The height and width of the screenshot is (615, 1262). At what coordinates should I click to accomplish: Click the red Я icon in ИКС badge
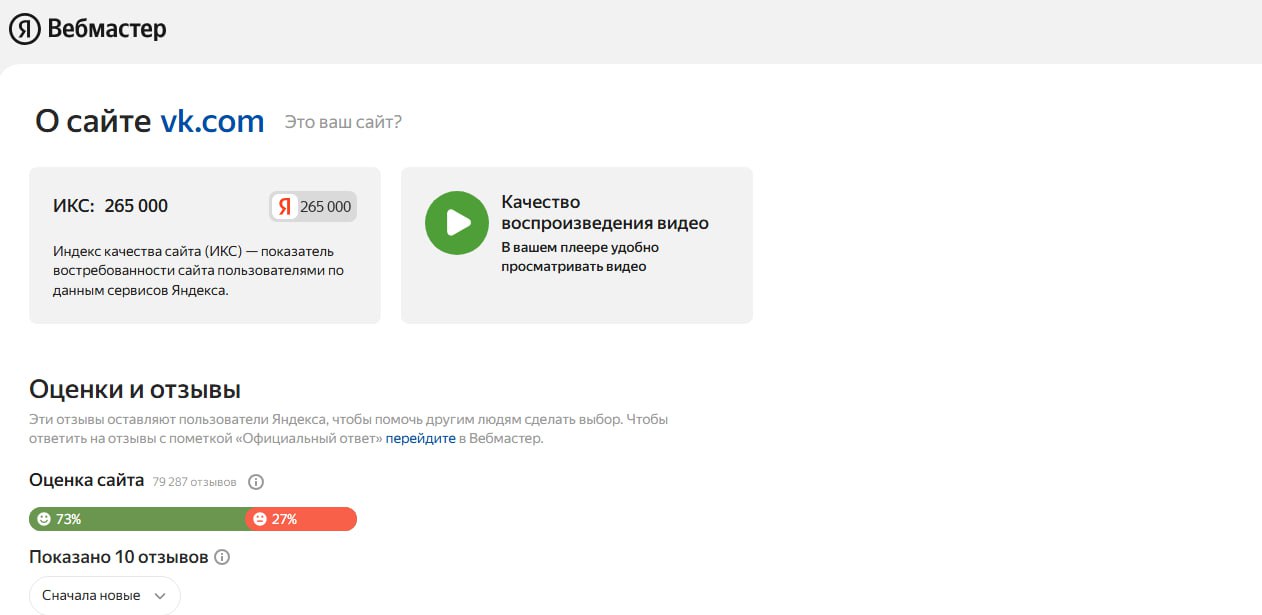tap(285, 207)
